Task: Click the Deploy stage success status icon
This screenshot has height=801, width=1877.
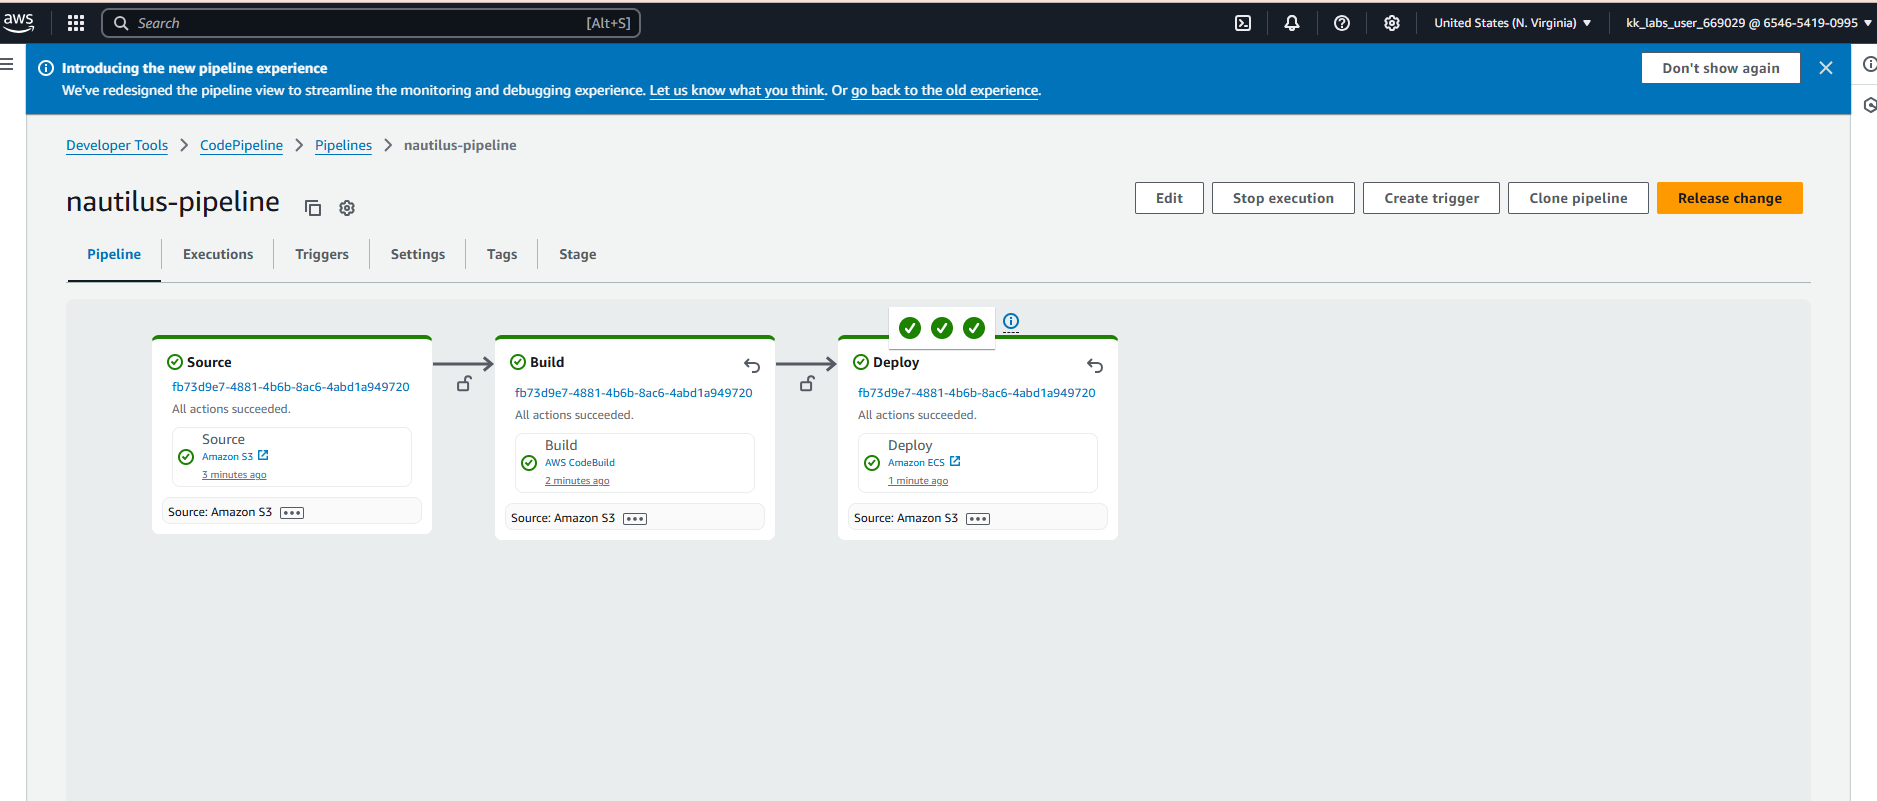Action: [861, 362]
